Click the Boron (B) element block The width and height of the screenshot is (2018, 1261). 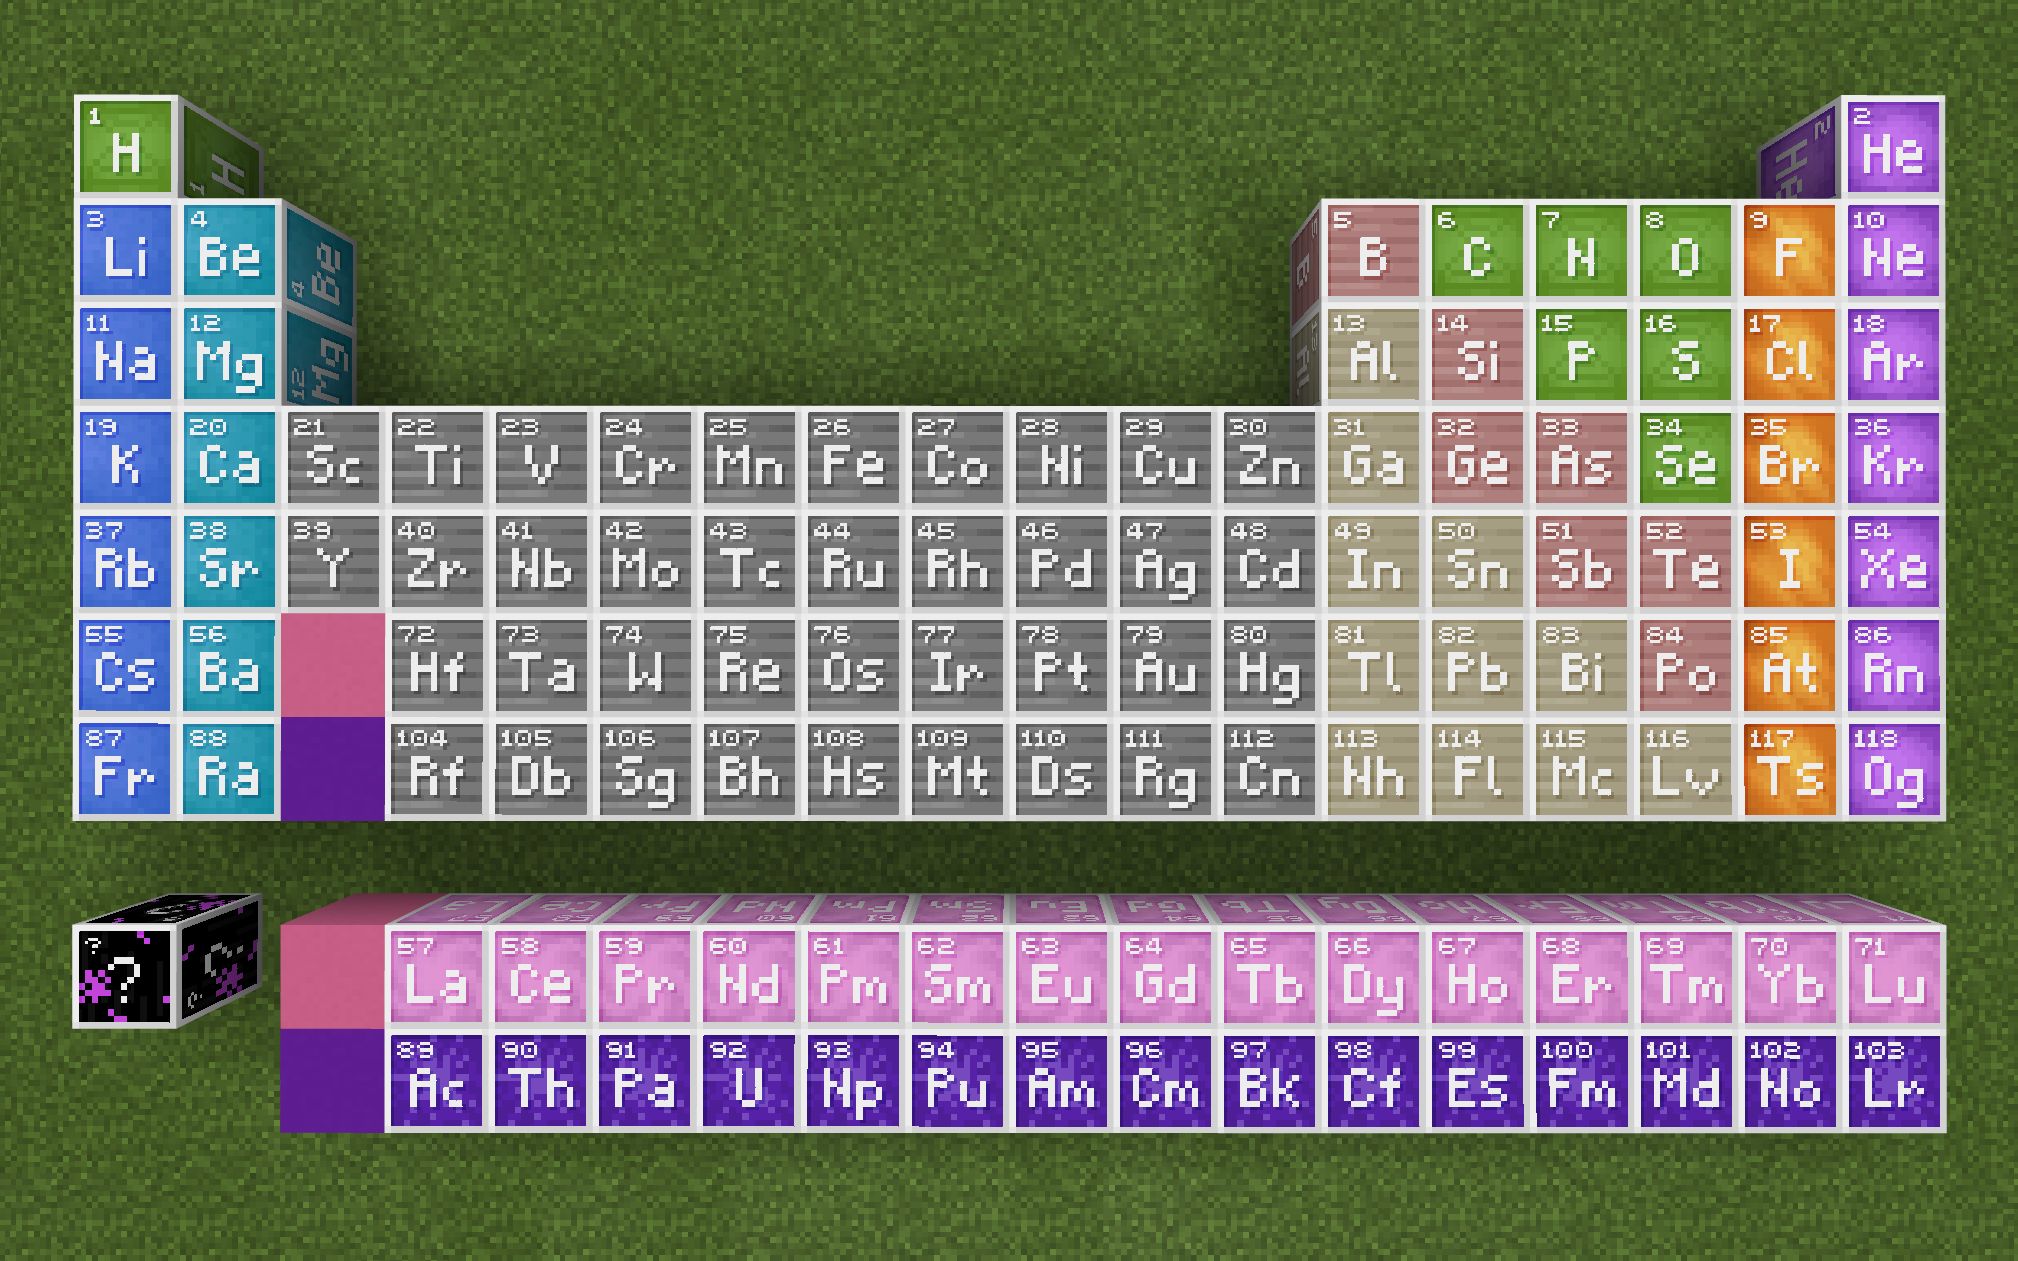coord(1373,250)
